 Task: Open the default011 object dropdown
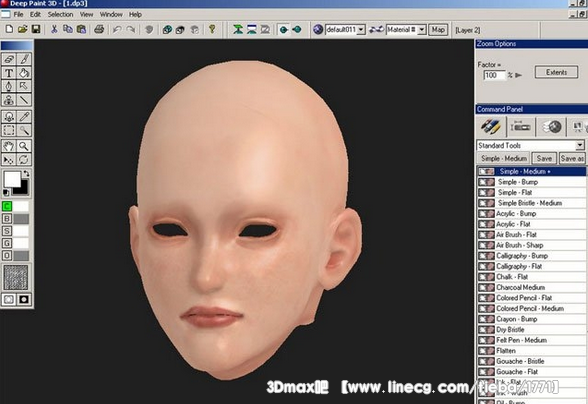click(361, 30)
